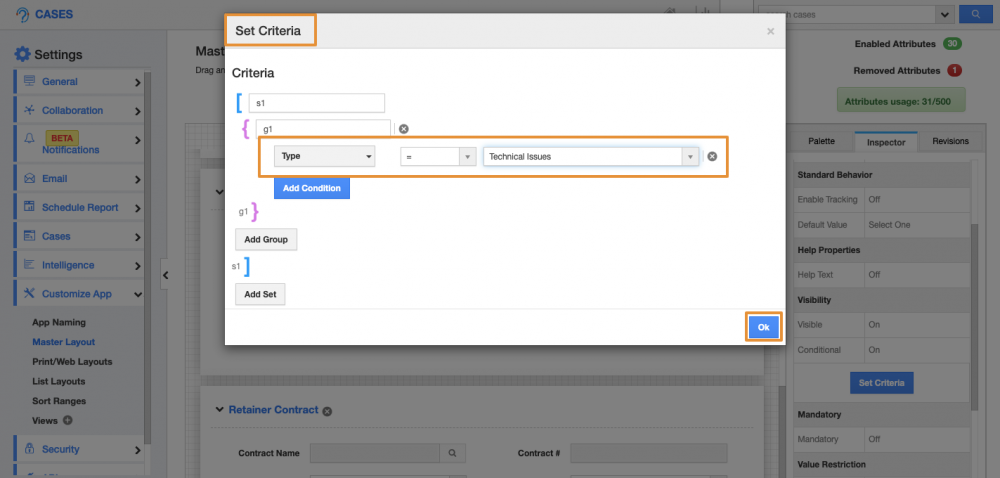Confirm criteria with Ok button

[763, 327]
